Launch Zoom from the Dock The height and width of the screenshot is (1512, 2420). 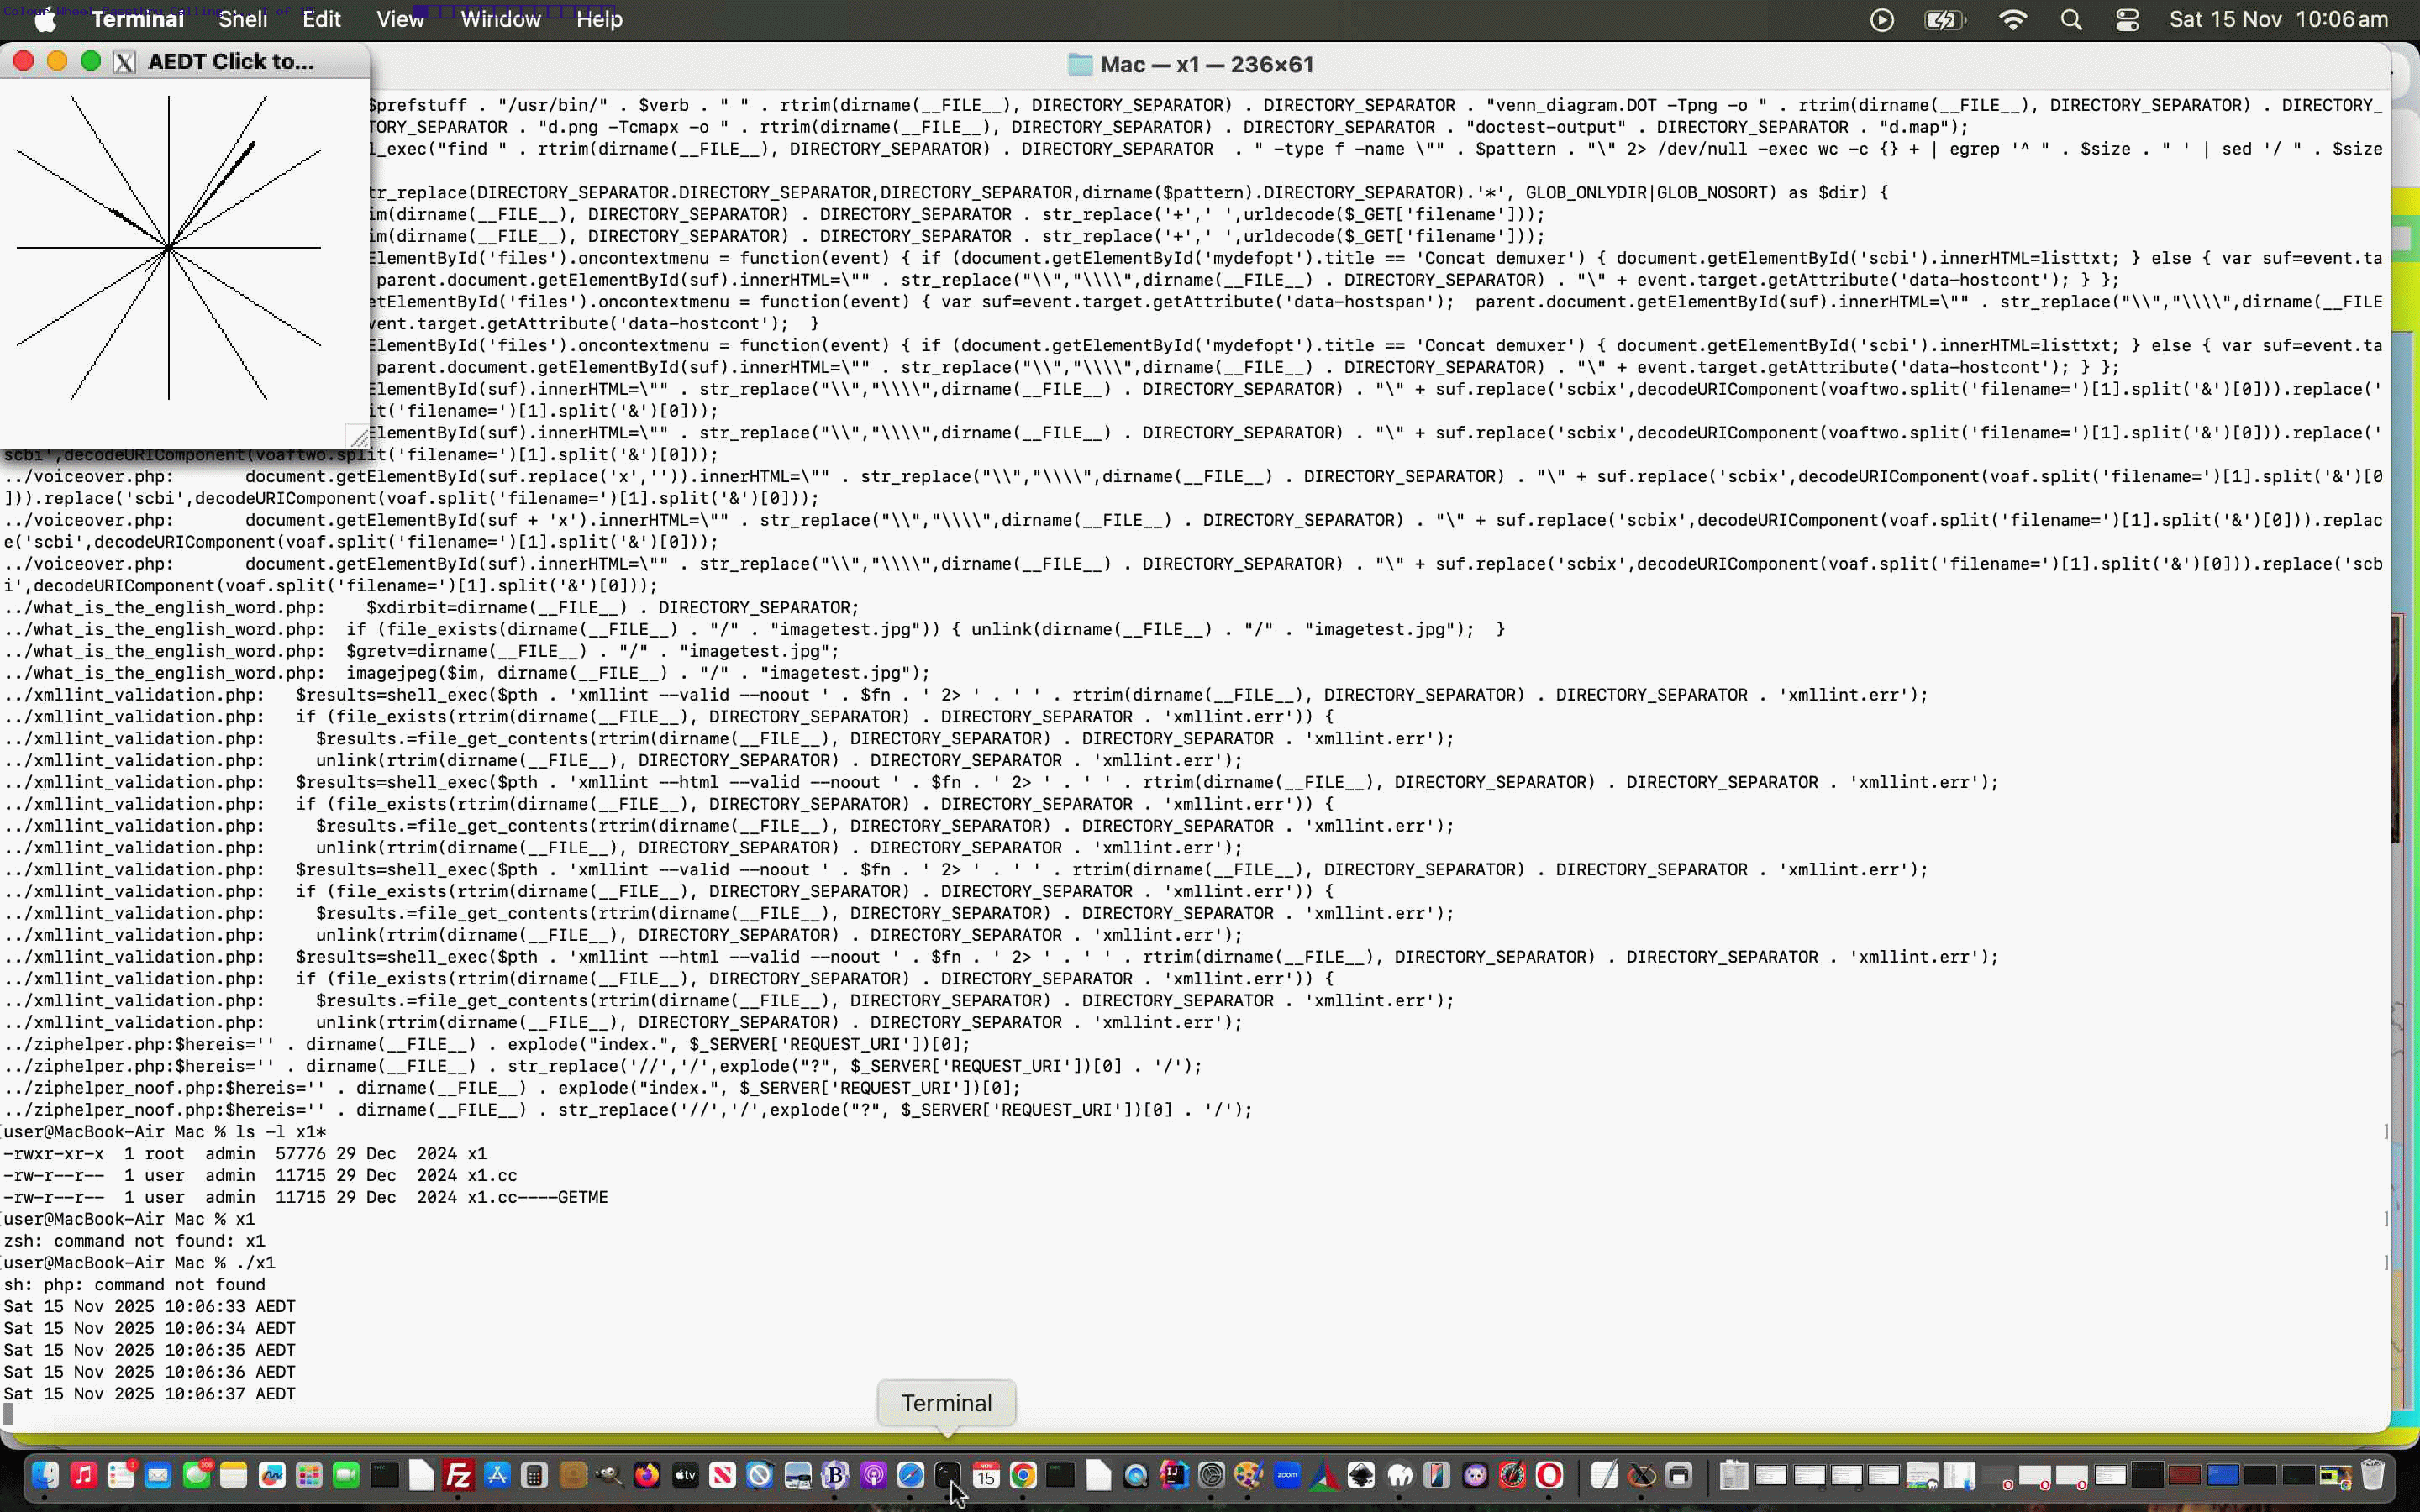pos(1287,1475)
